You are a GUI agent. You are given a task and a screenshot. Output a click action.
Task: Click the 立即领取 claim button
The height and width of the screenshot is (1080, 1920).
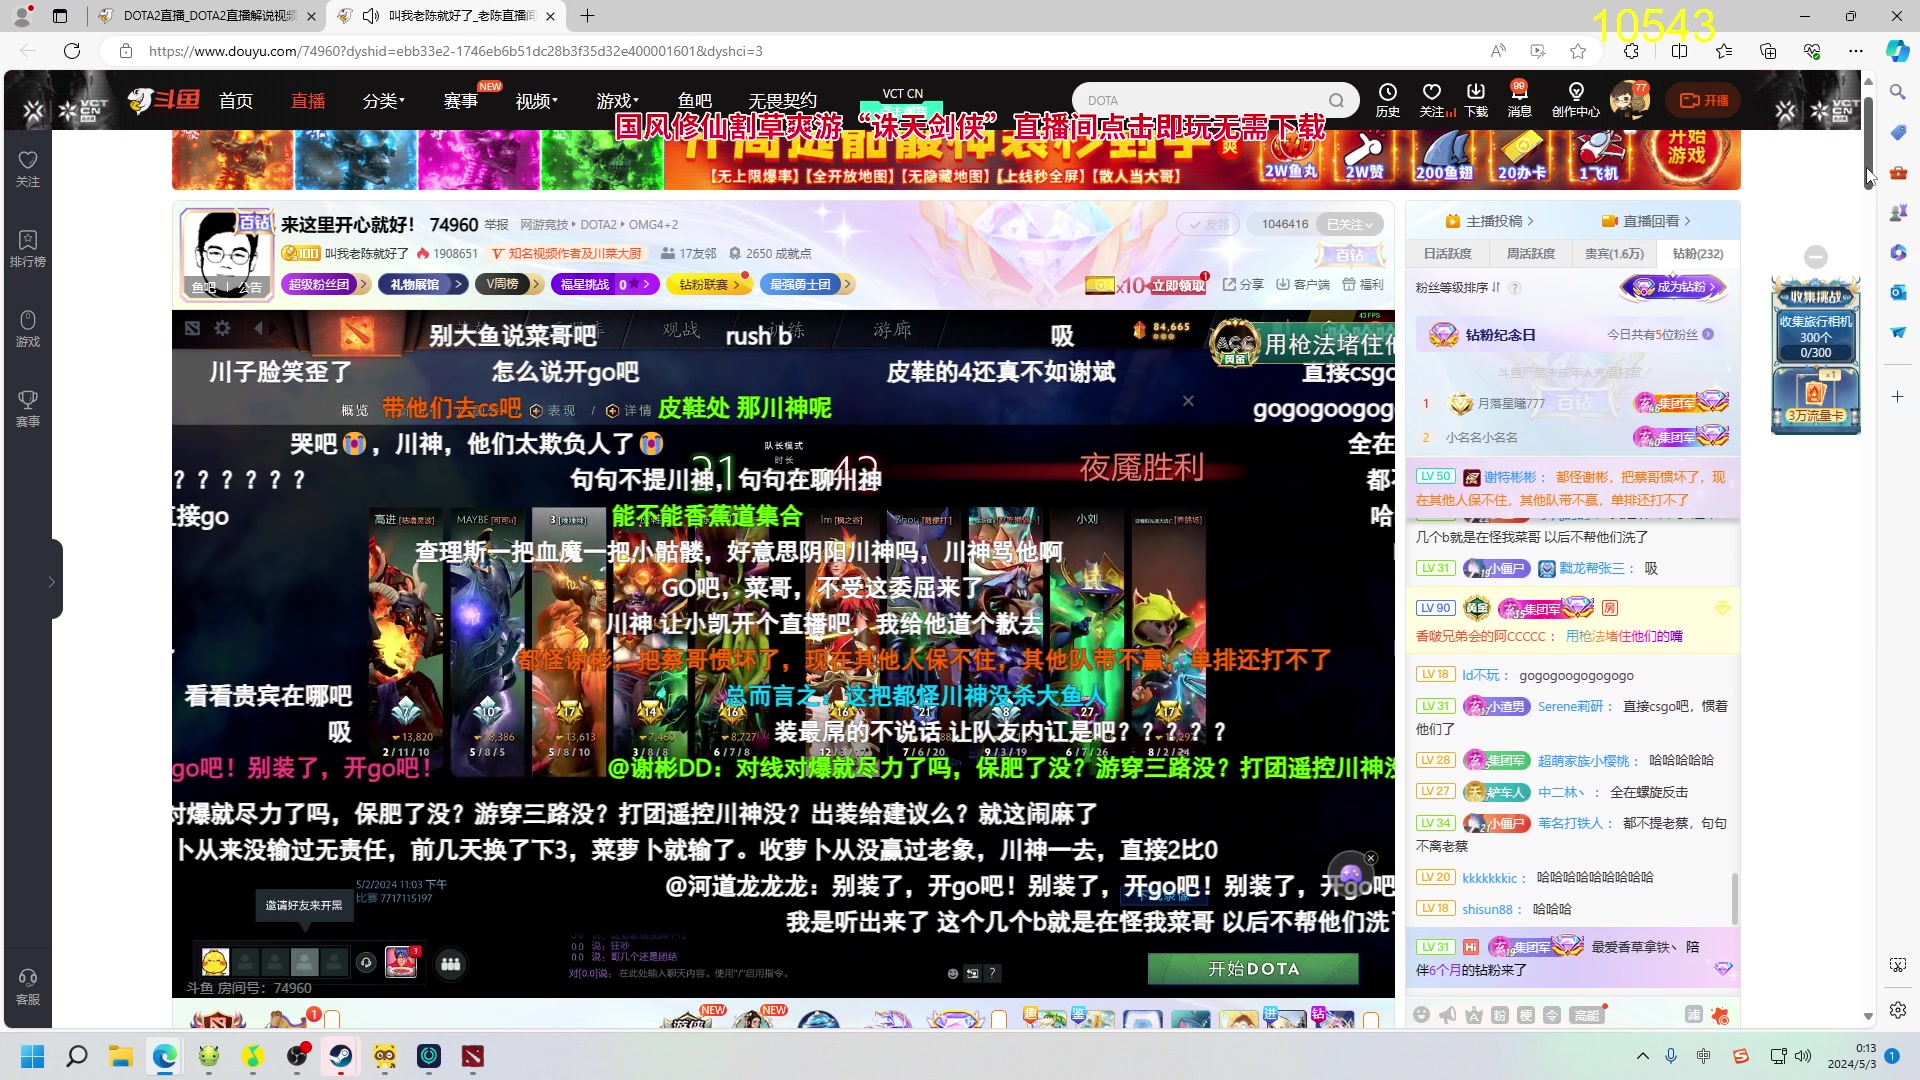[x=1178, y=285]
